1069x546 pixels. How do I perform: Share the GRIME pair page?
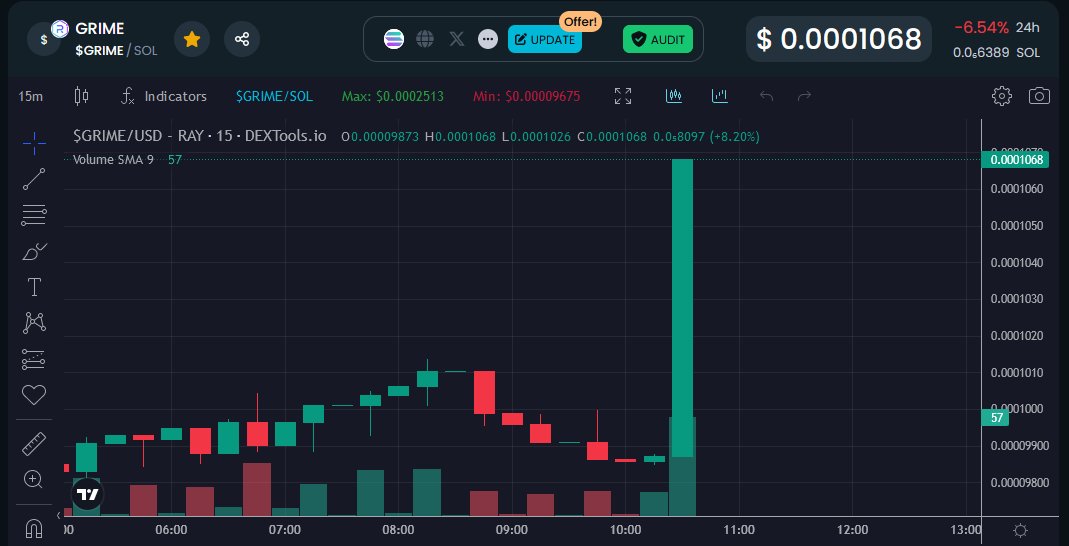point(242,40)
